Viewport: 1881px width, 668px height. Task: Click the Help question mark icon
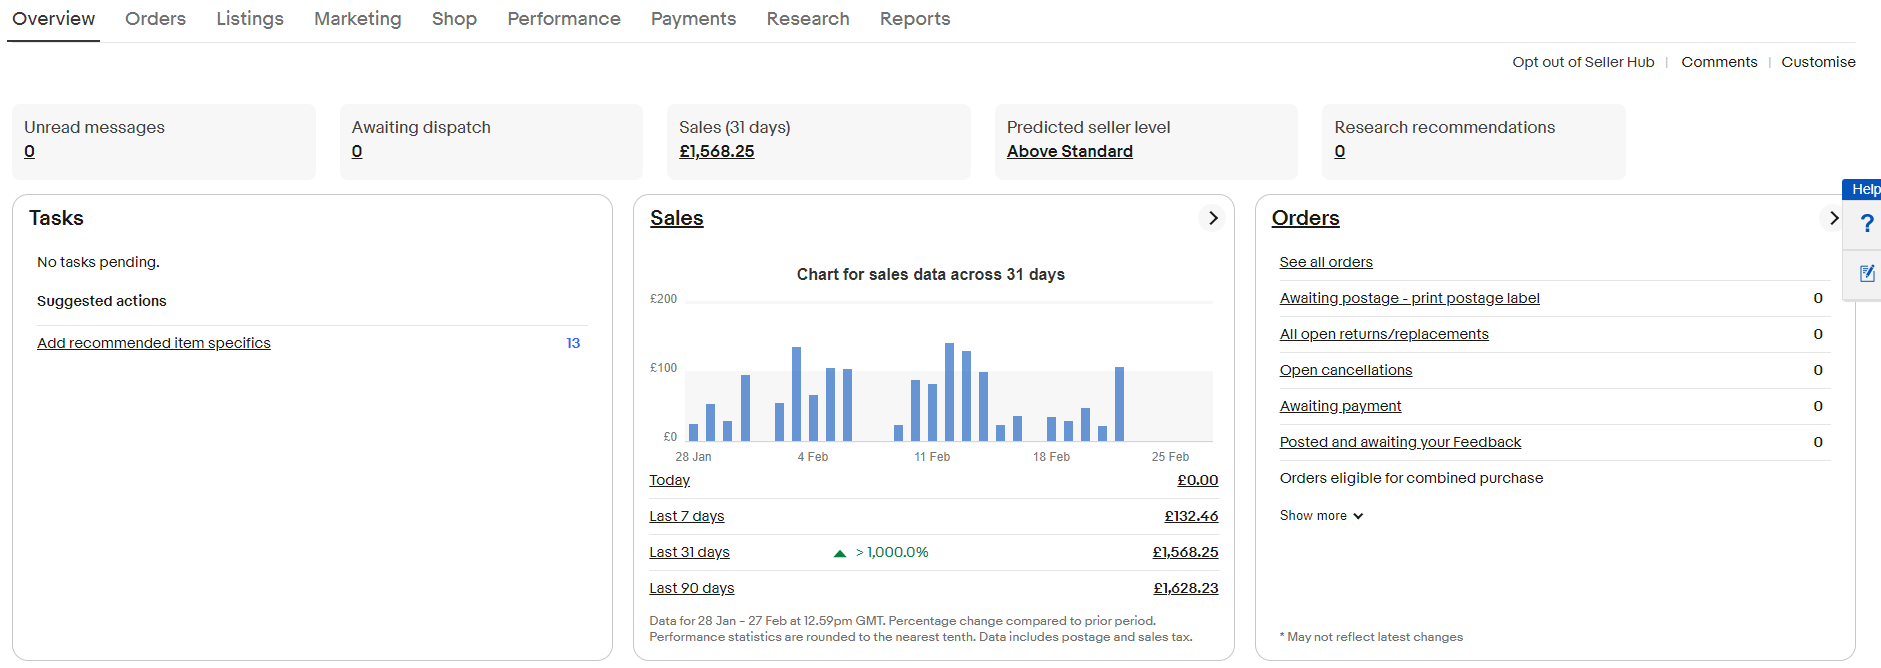point(1865,224)
